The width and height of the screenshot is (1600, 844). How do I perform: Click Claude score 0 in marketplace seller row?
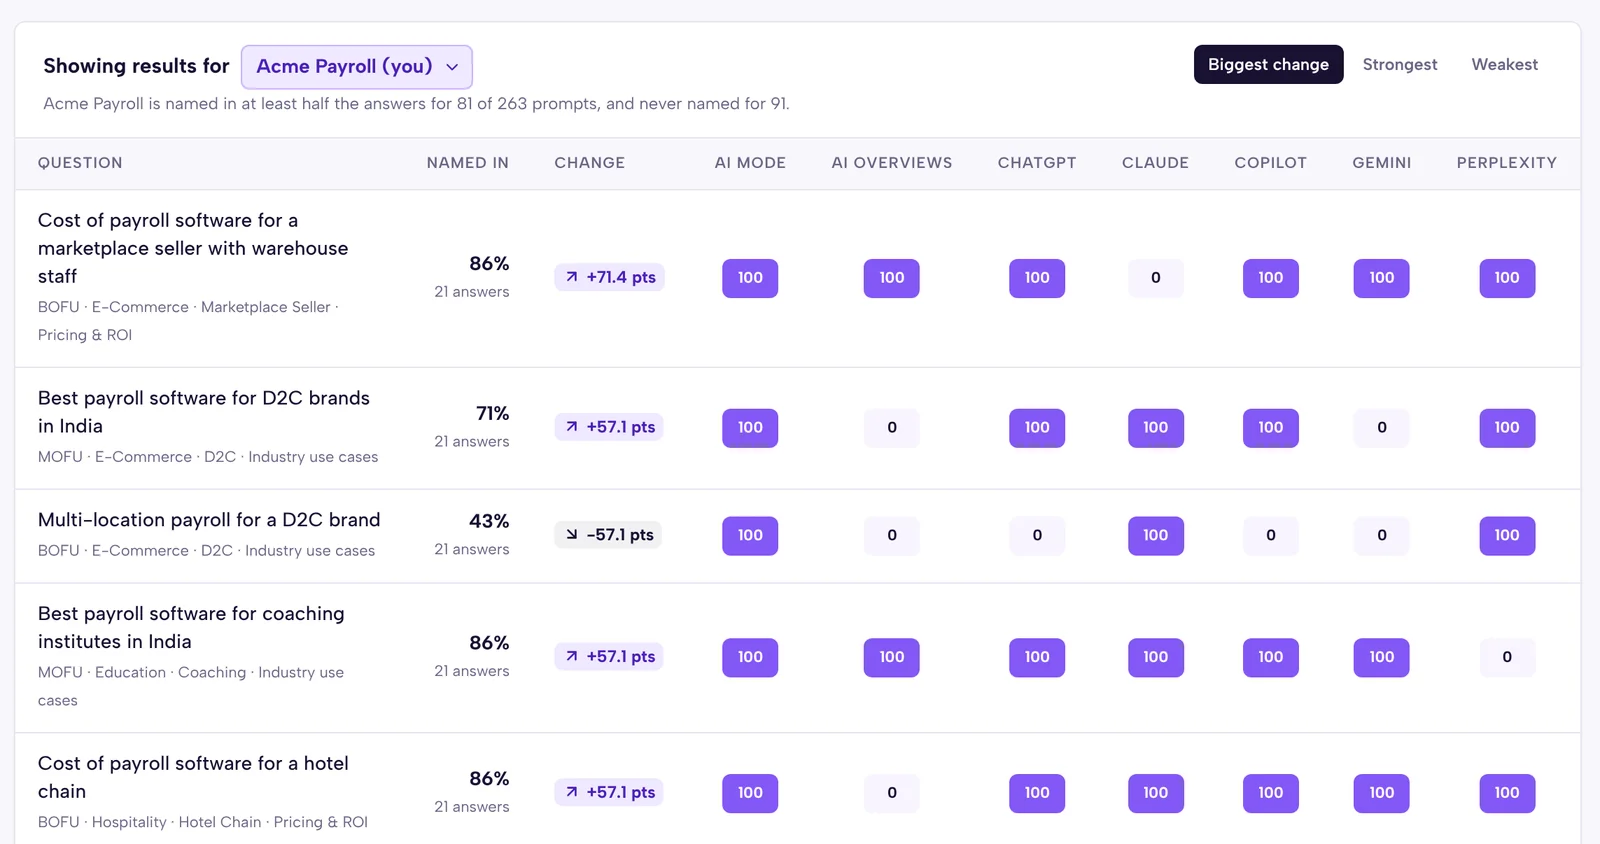click(1155, 278)
